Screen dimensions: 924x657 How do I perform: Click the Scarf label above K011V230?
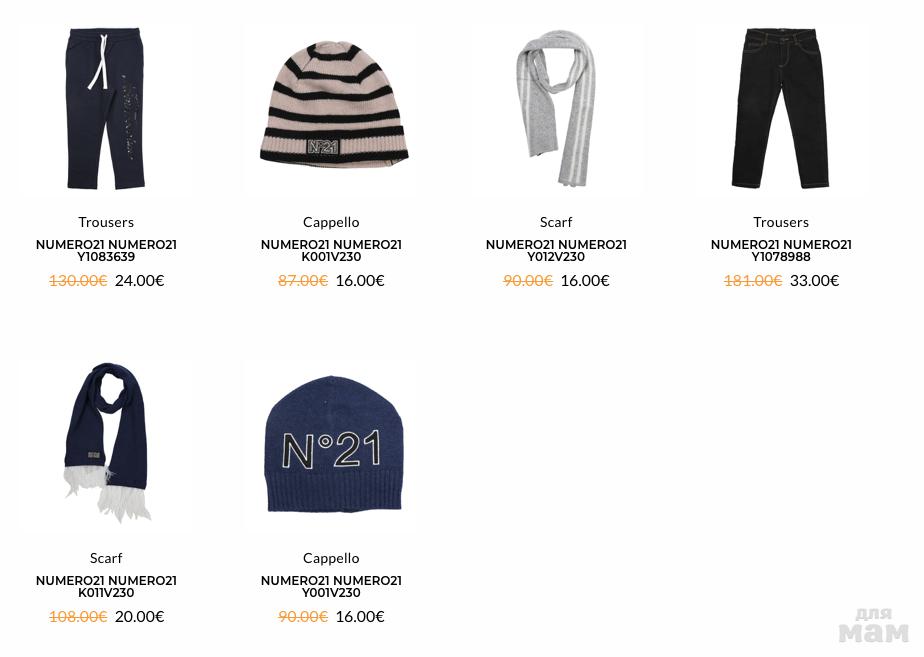click(x=106, y=558)
